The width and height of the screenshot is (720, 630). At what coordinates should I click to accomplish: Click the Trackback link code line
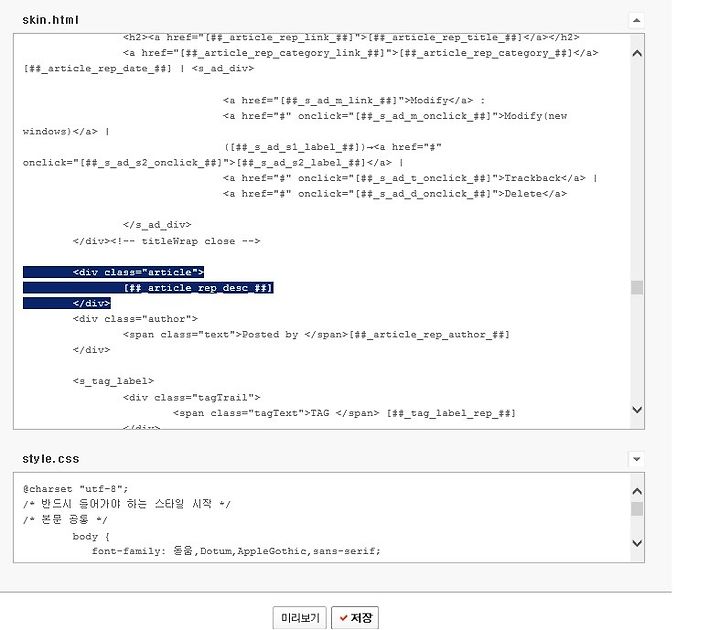click(410, 178)
